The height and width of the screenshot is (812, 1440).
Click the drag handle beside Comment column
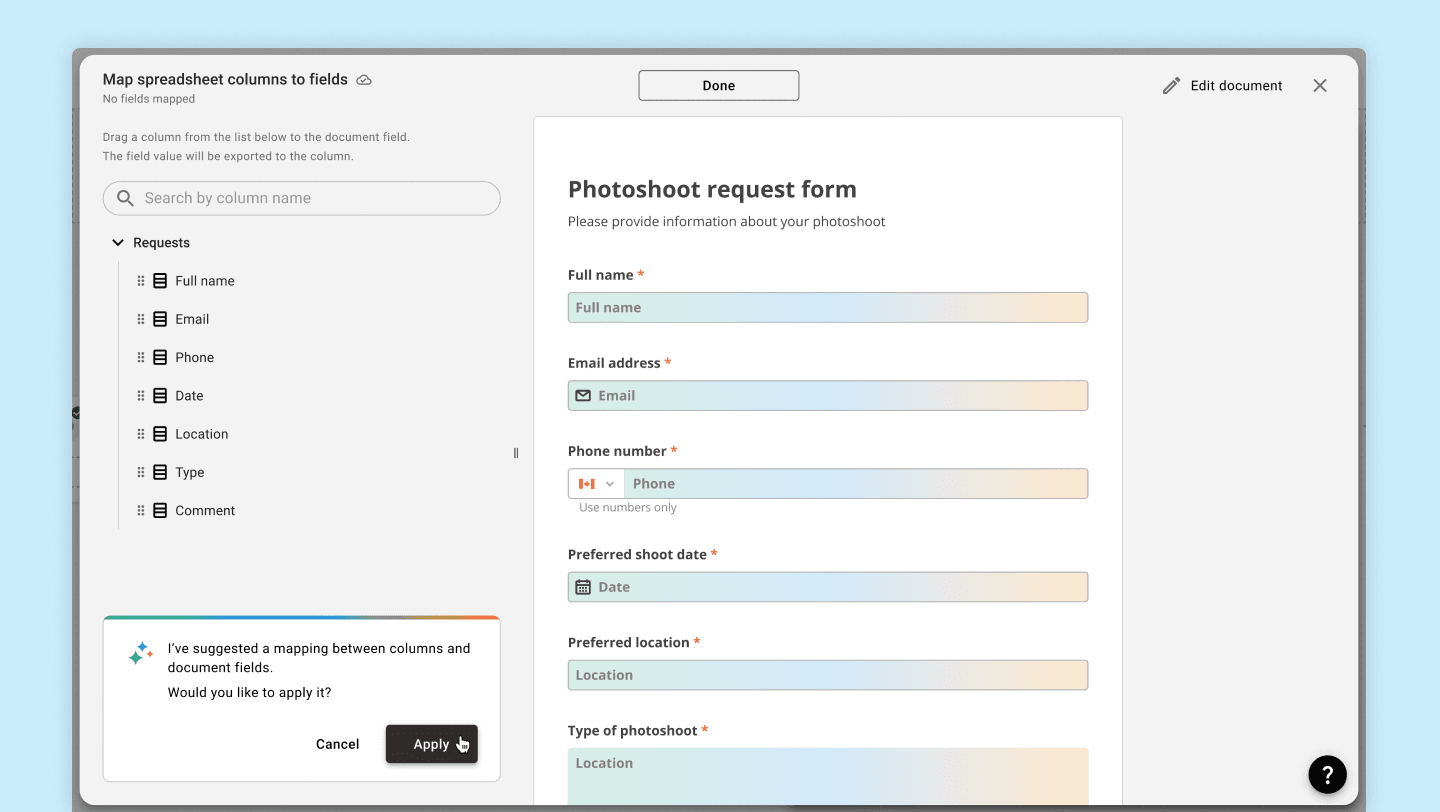click(141, 510)
